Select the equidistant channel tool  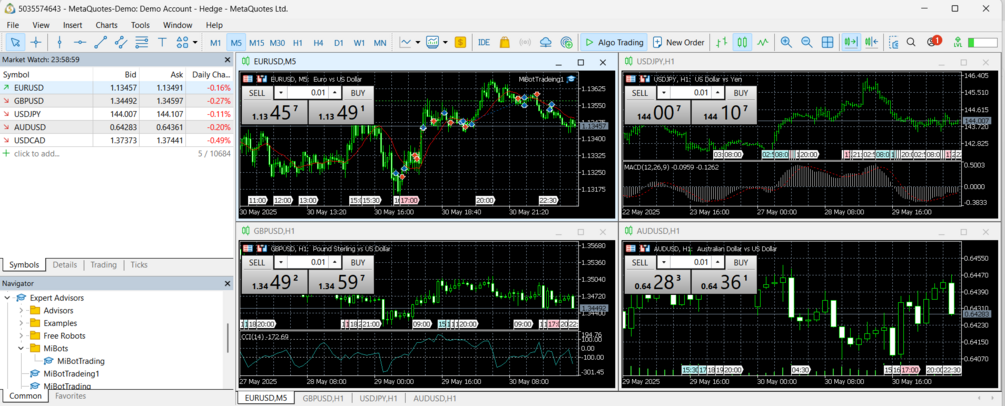click(x=121, y=42)
